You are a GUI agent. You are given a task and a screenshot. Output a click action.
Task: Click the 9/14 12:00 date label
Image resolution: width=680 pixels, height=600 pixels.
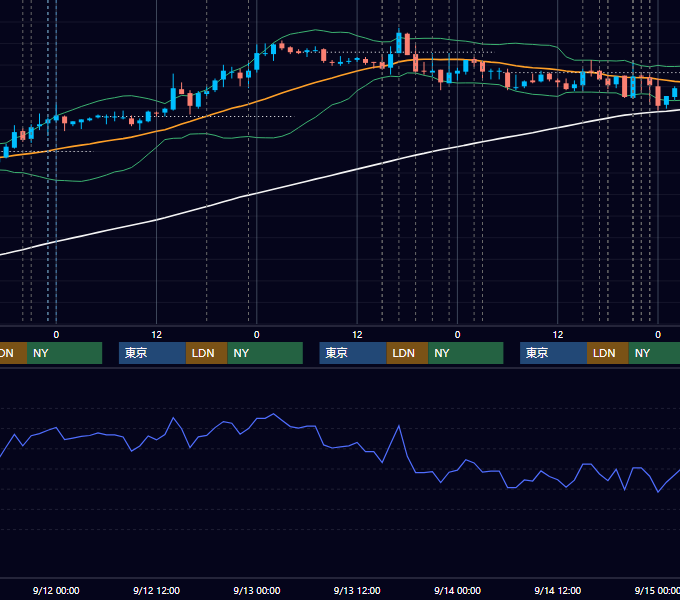(558, 590)
